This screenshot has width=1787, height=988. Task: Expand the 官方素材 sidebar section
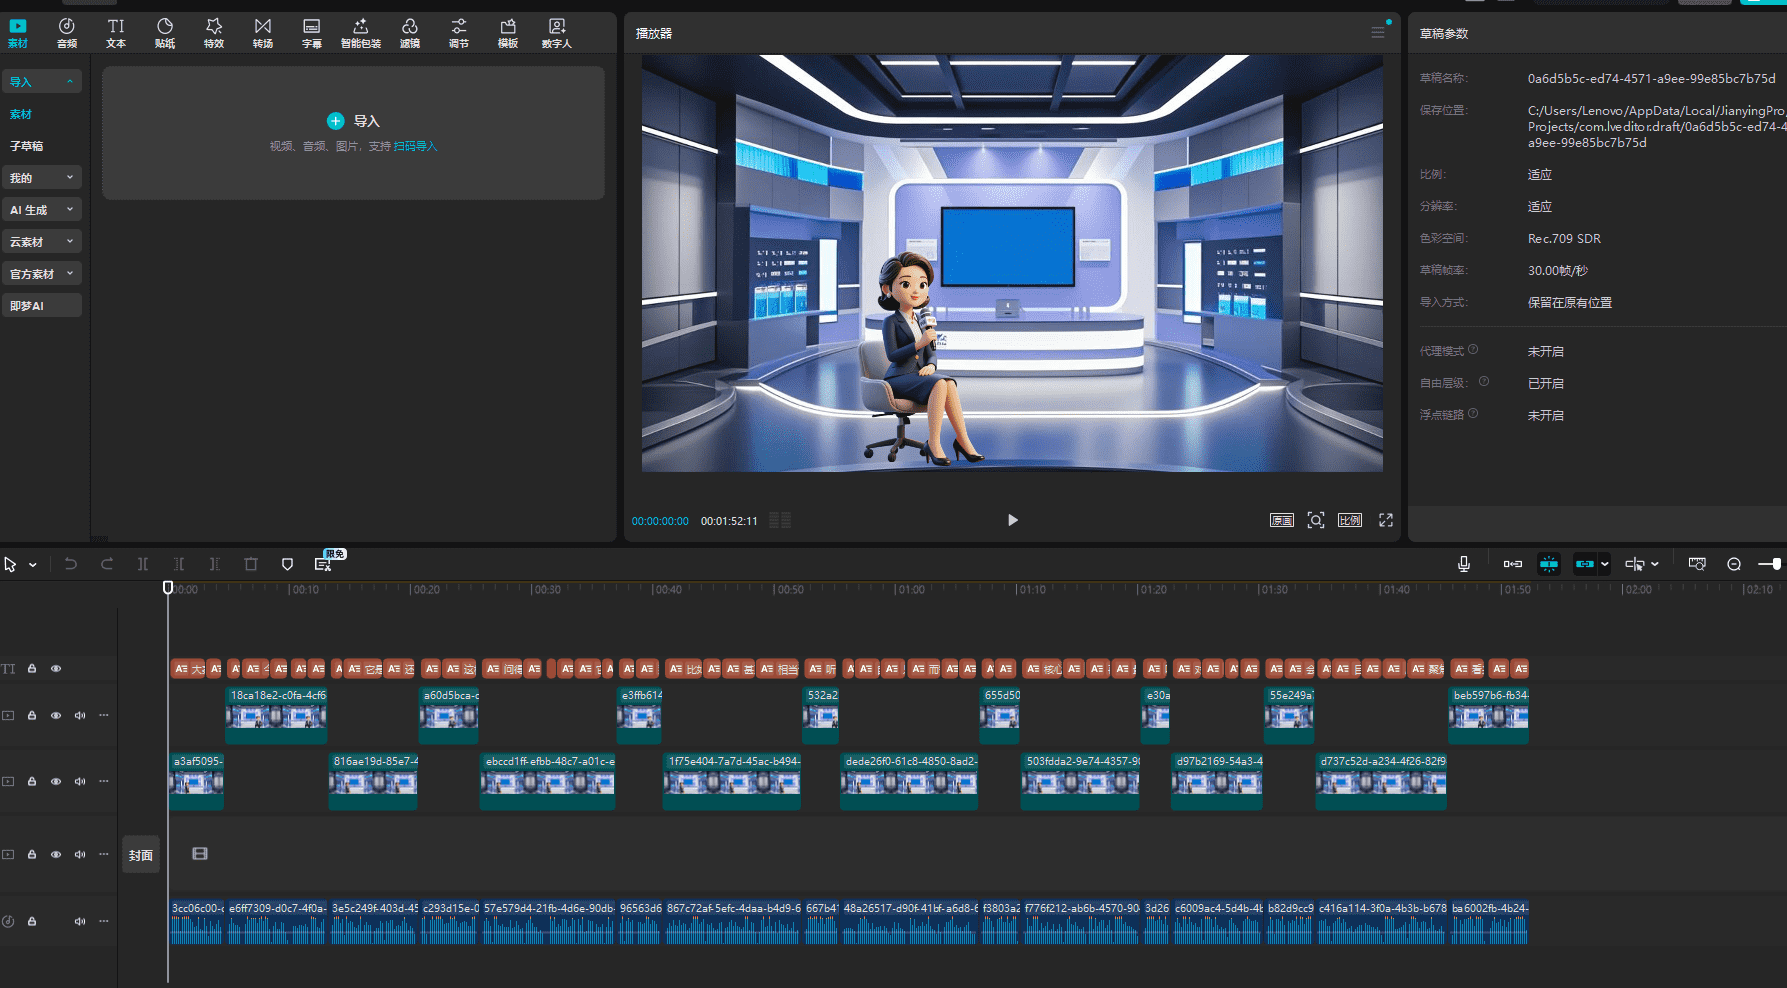[41, 274]
